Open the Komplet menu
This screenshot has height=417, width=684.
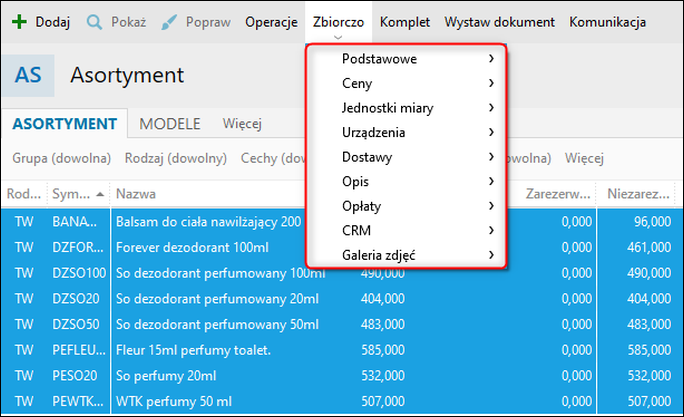pos(404,22)
